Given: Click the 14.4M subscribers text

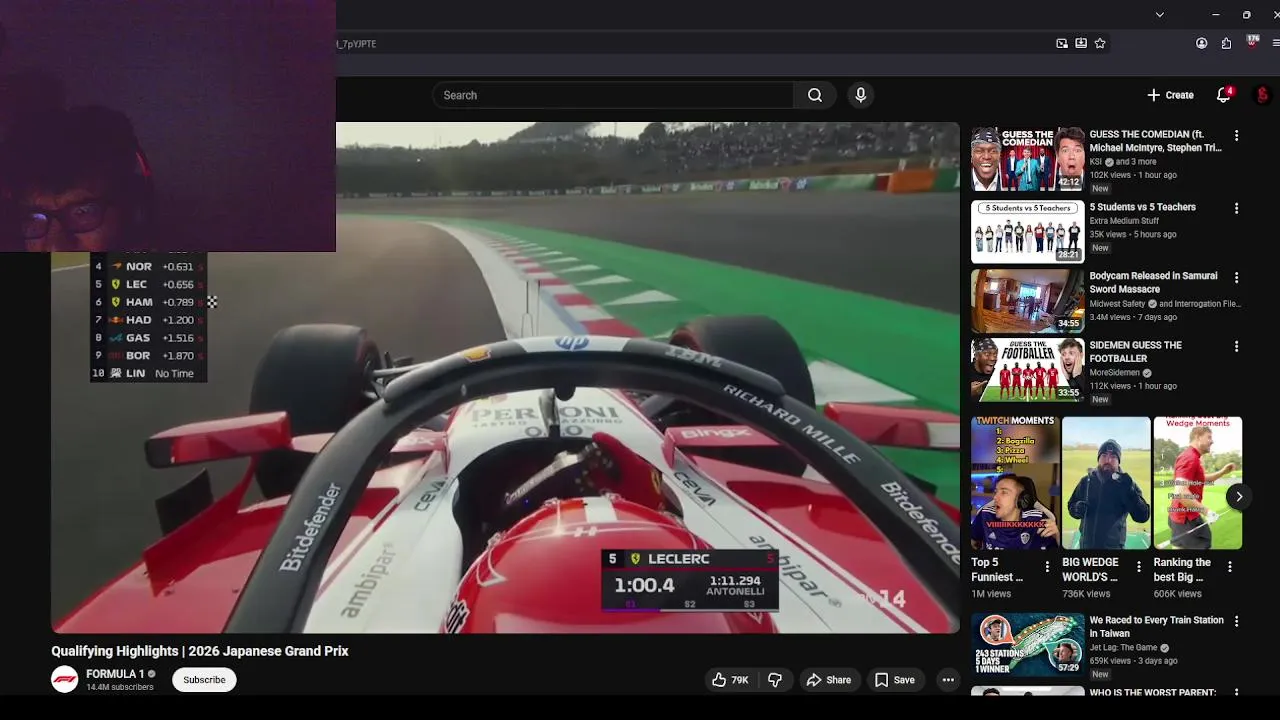Looking at the screenshot, I should coord(120,687).
